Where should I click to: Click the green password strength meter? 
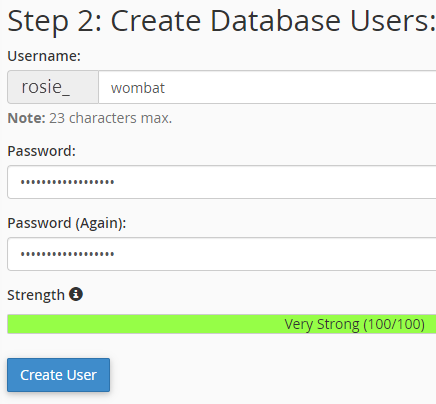tap(222, 324)
